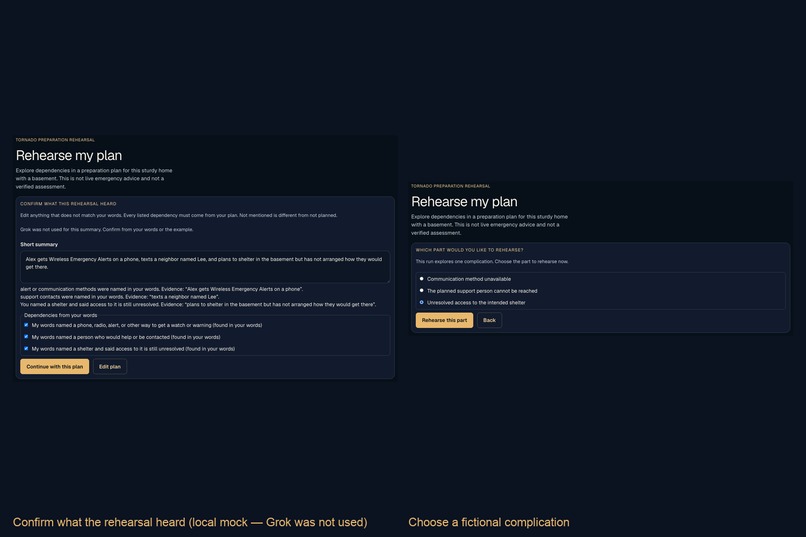Click the 'Edit plan' button
This screenshot has width=806, height=537.
[110, 366]
